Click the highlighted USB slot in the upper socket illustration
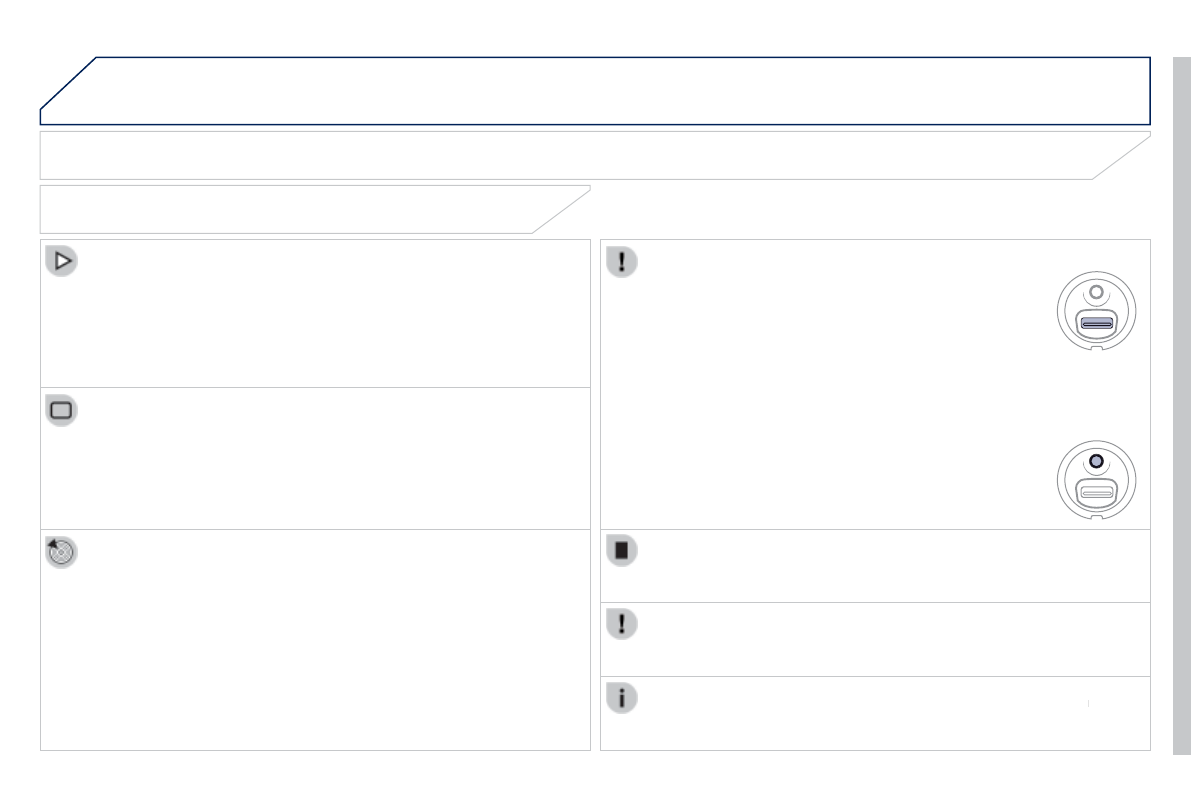 pyautogui.click(x=1096, y=323)
